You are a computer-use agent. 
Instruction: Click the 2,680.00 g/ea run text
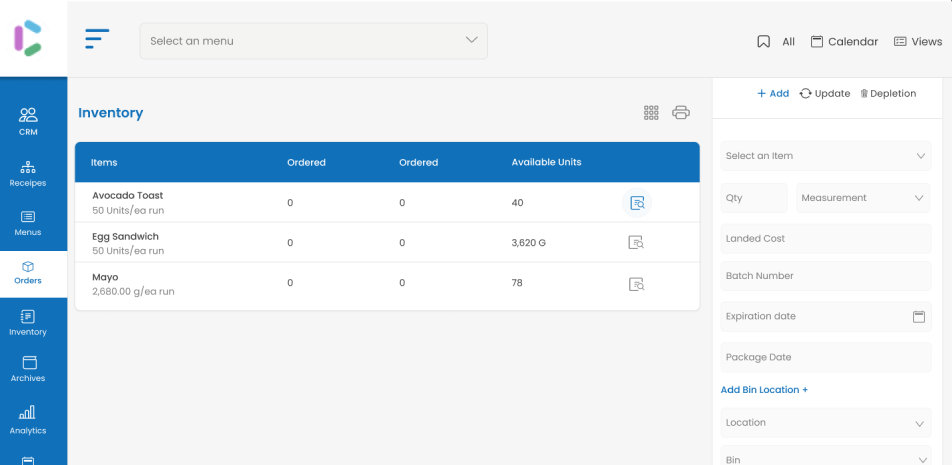point(133,291)
